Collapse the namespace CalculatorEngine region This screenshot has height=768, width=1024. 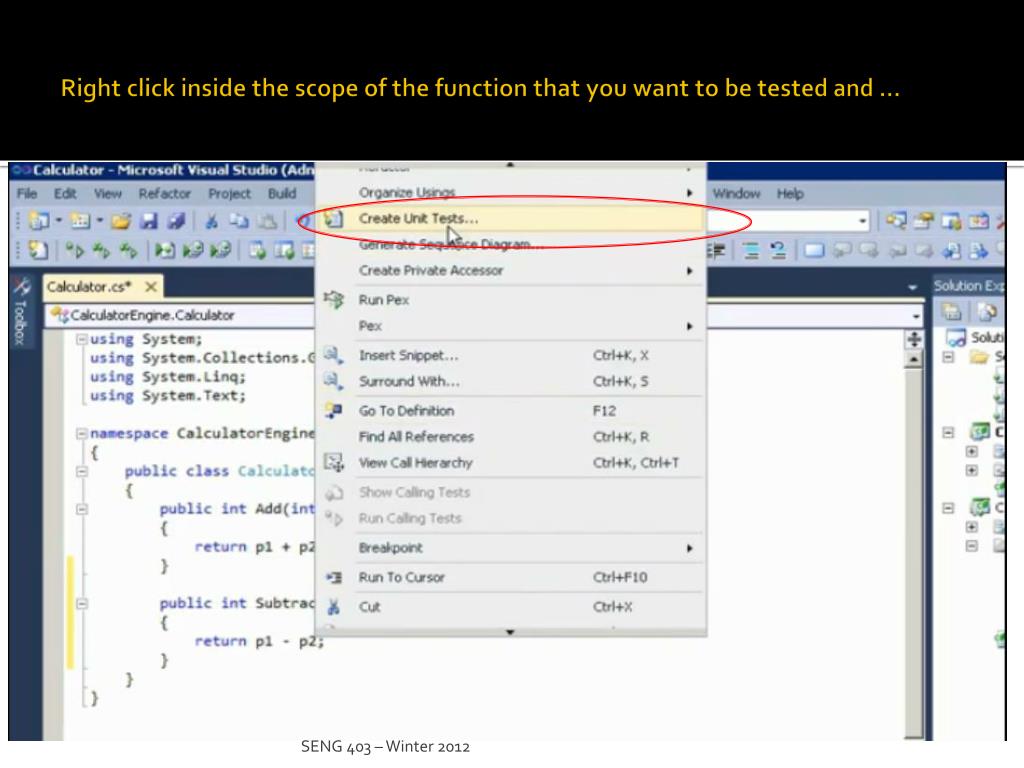(82, 433)
